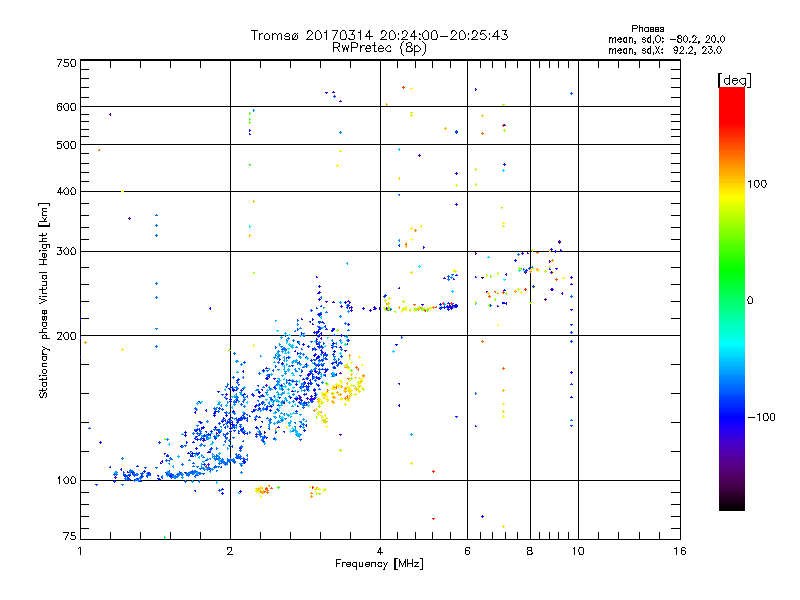Click the x-axis '16' tick label

[x=680, y=551]
